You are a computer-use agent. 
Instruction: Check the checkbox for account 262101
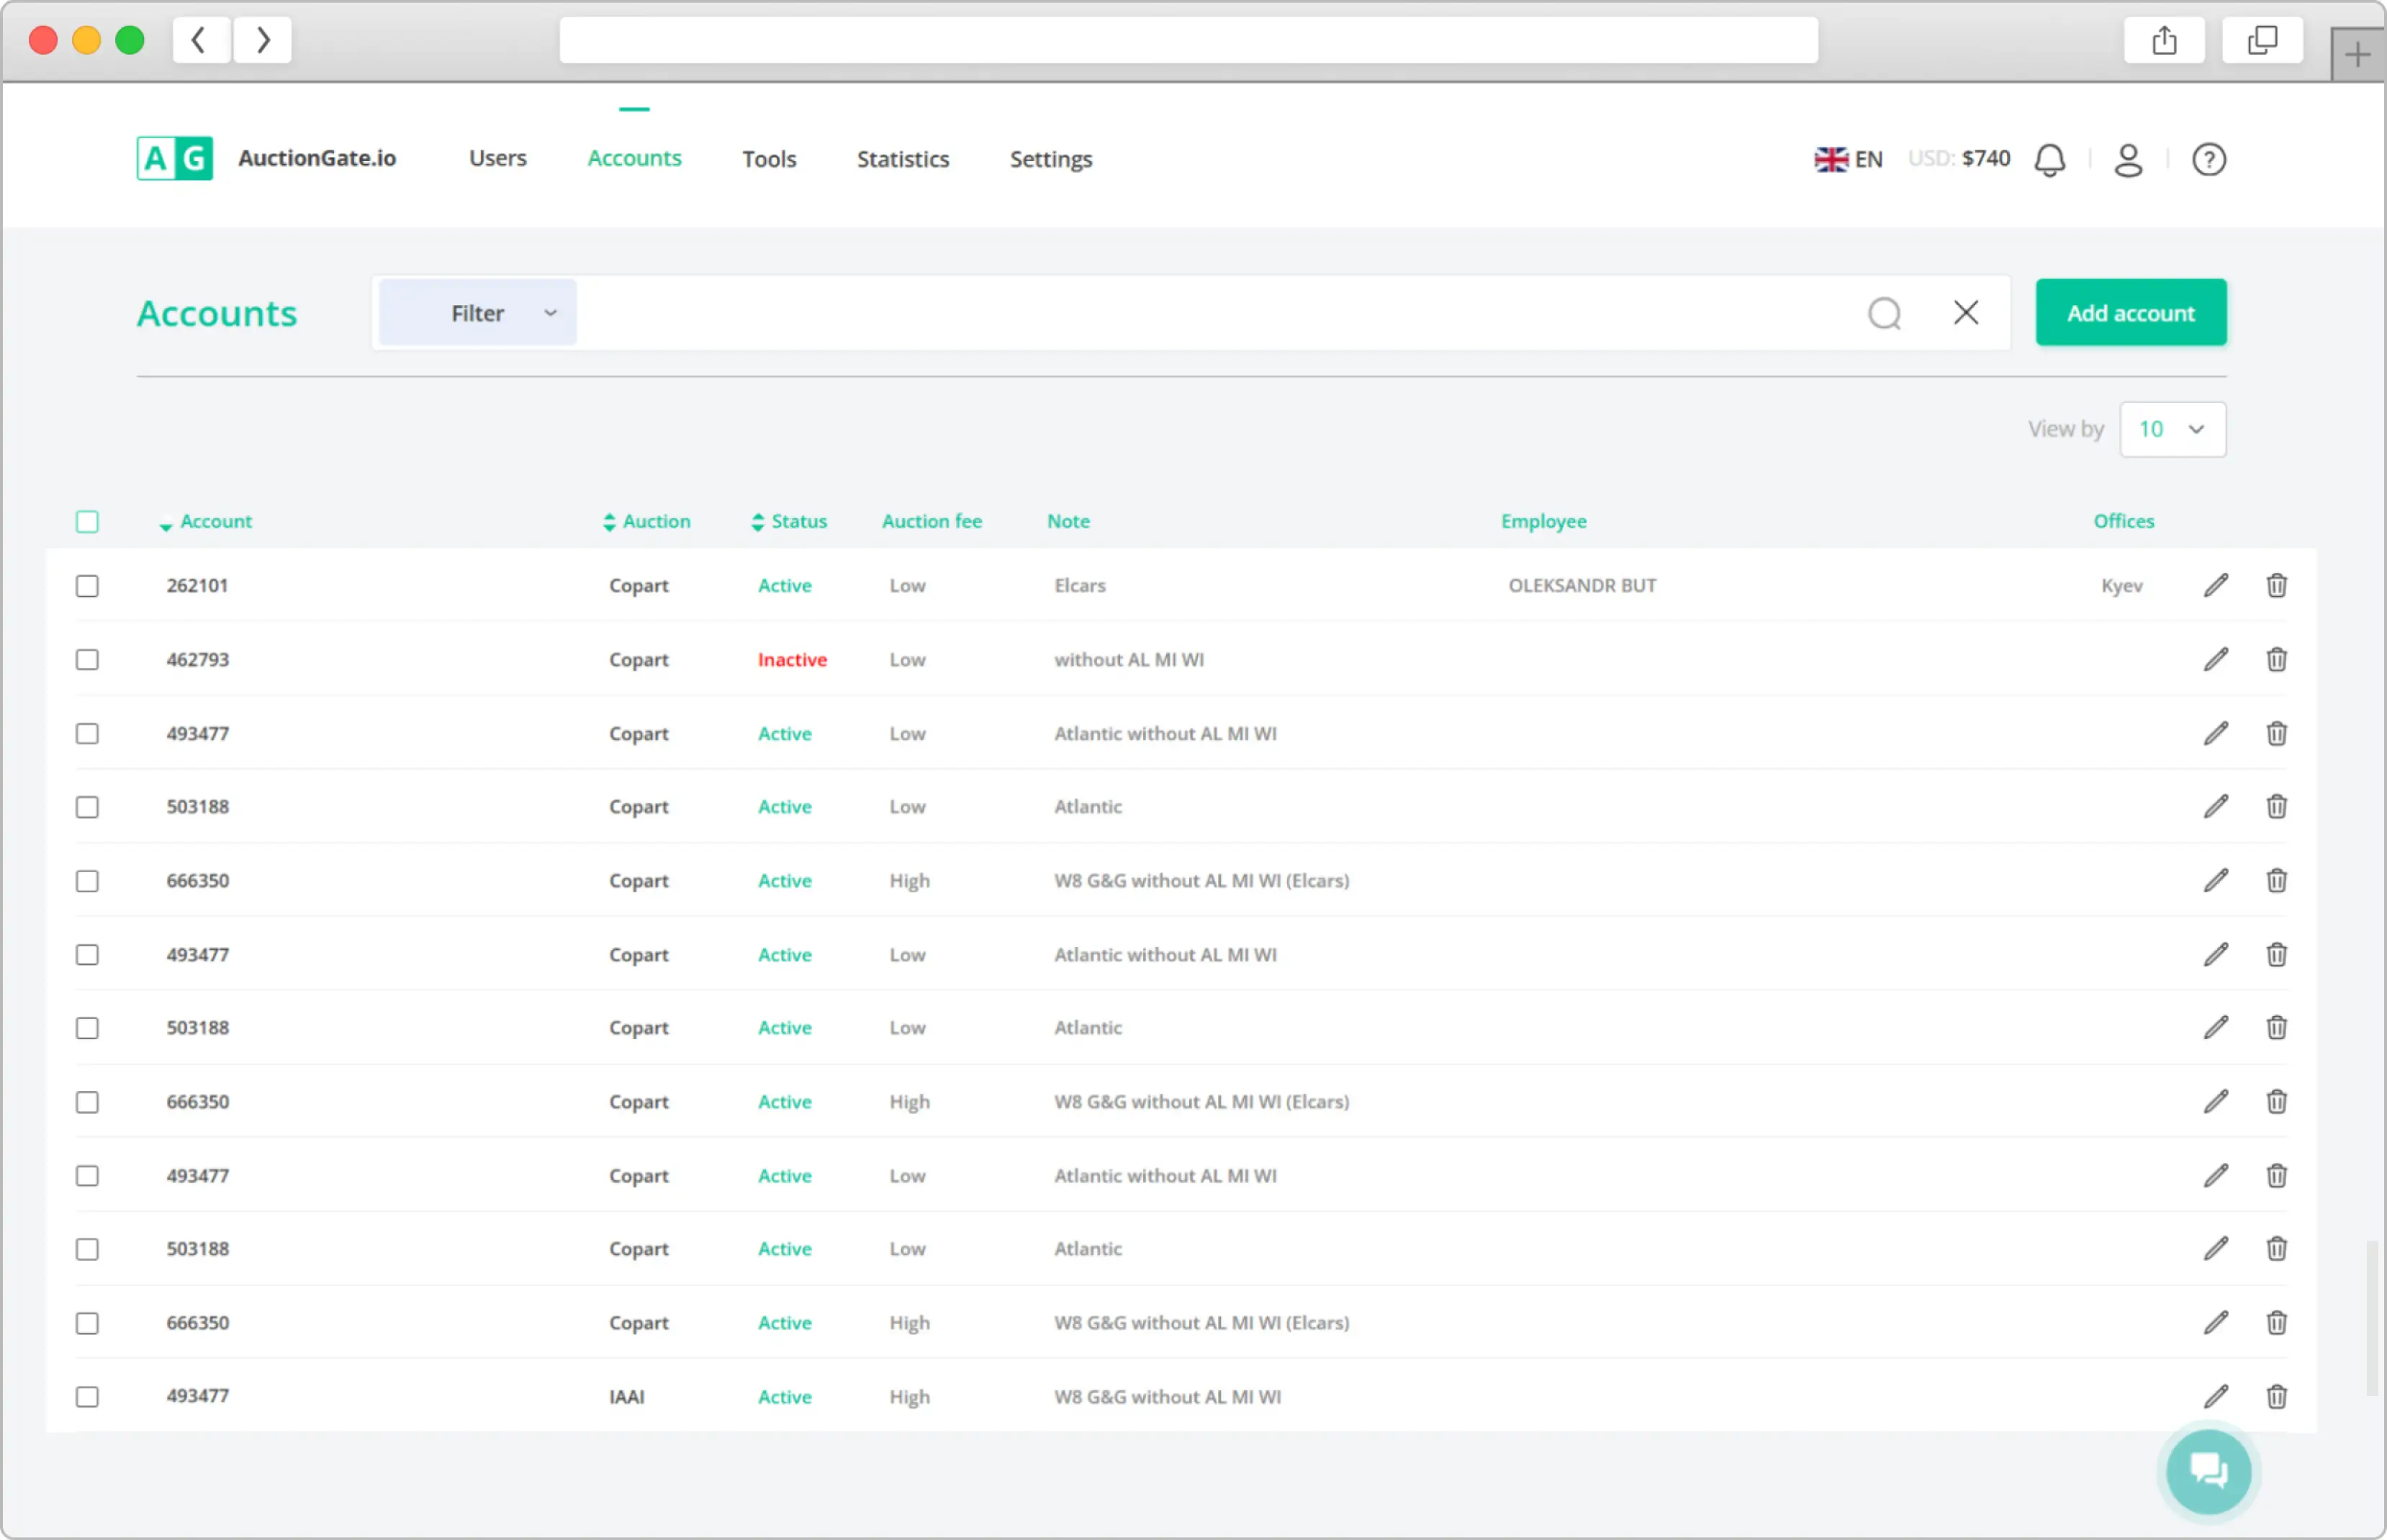pos(87,586)
